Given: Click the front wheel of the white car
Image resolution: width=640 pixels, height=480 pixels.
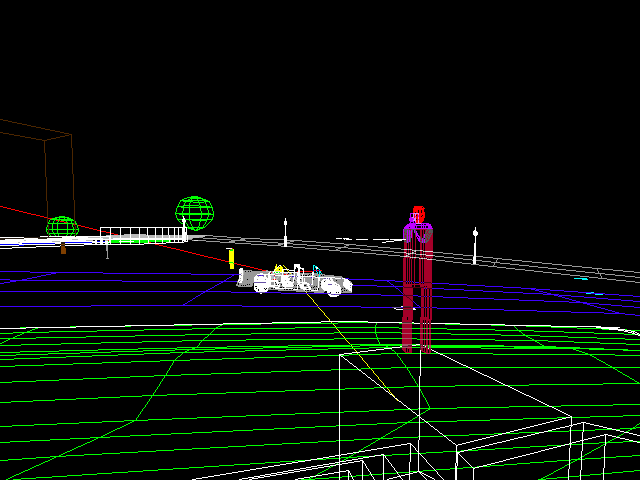Looking at the screenshot, I should point(262,286).
